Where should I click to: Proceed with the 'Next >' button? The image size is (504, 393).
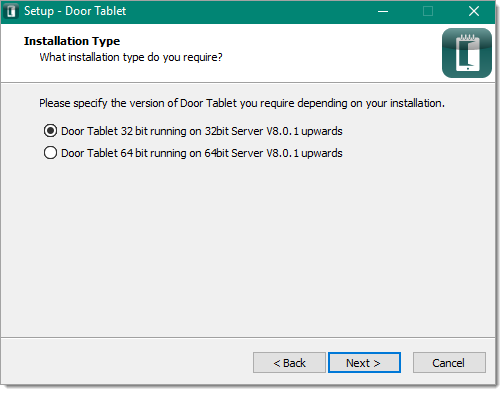[364, 363]
